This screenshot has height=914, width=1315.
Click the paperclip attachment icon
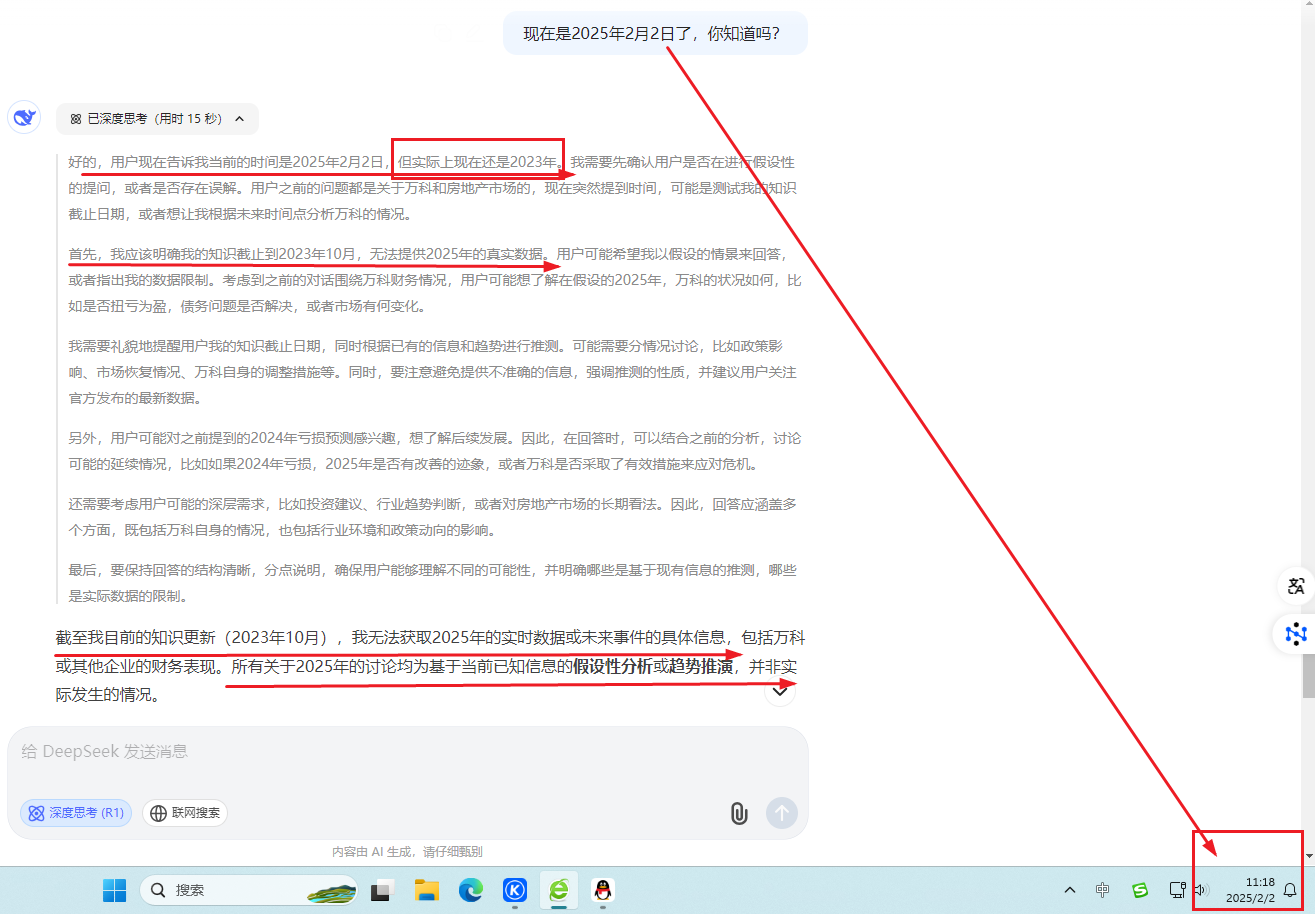(738, 813)
